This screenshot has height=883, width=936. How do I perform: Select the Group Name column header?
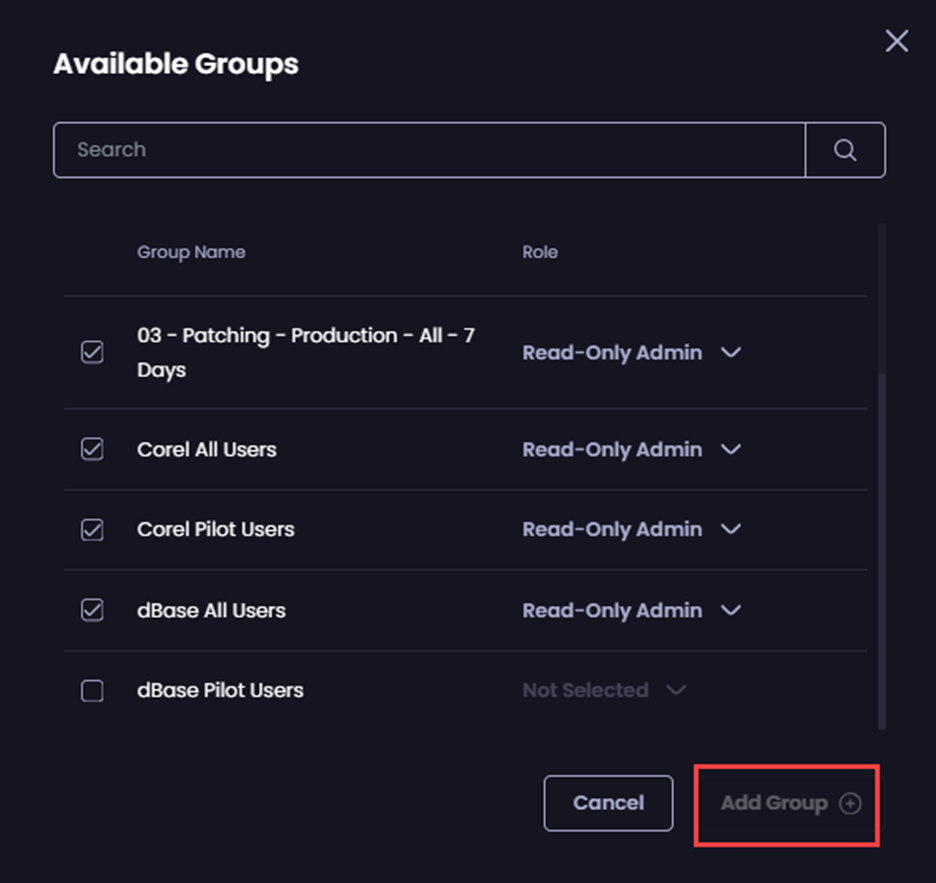191,252
